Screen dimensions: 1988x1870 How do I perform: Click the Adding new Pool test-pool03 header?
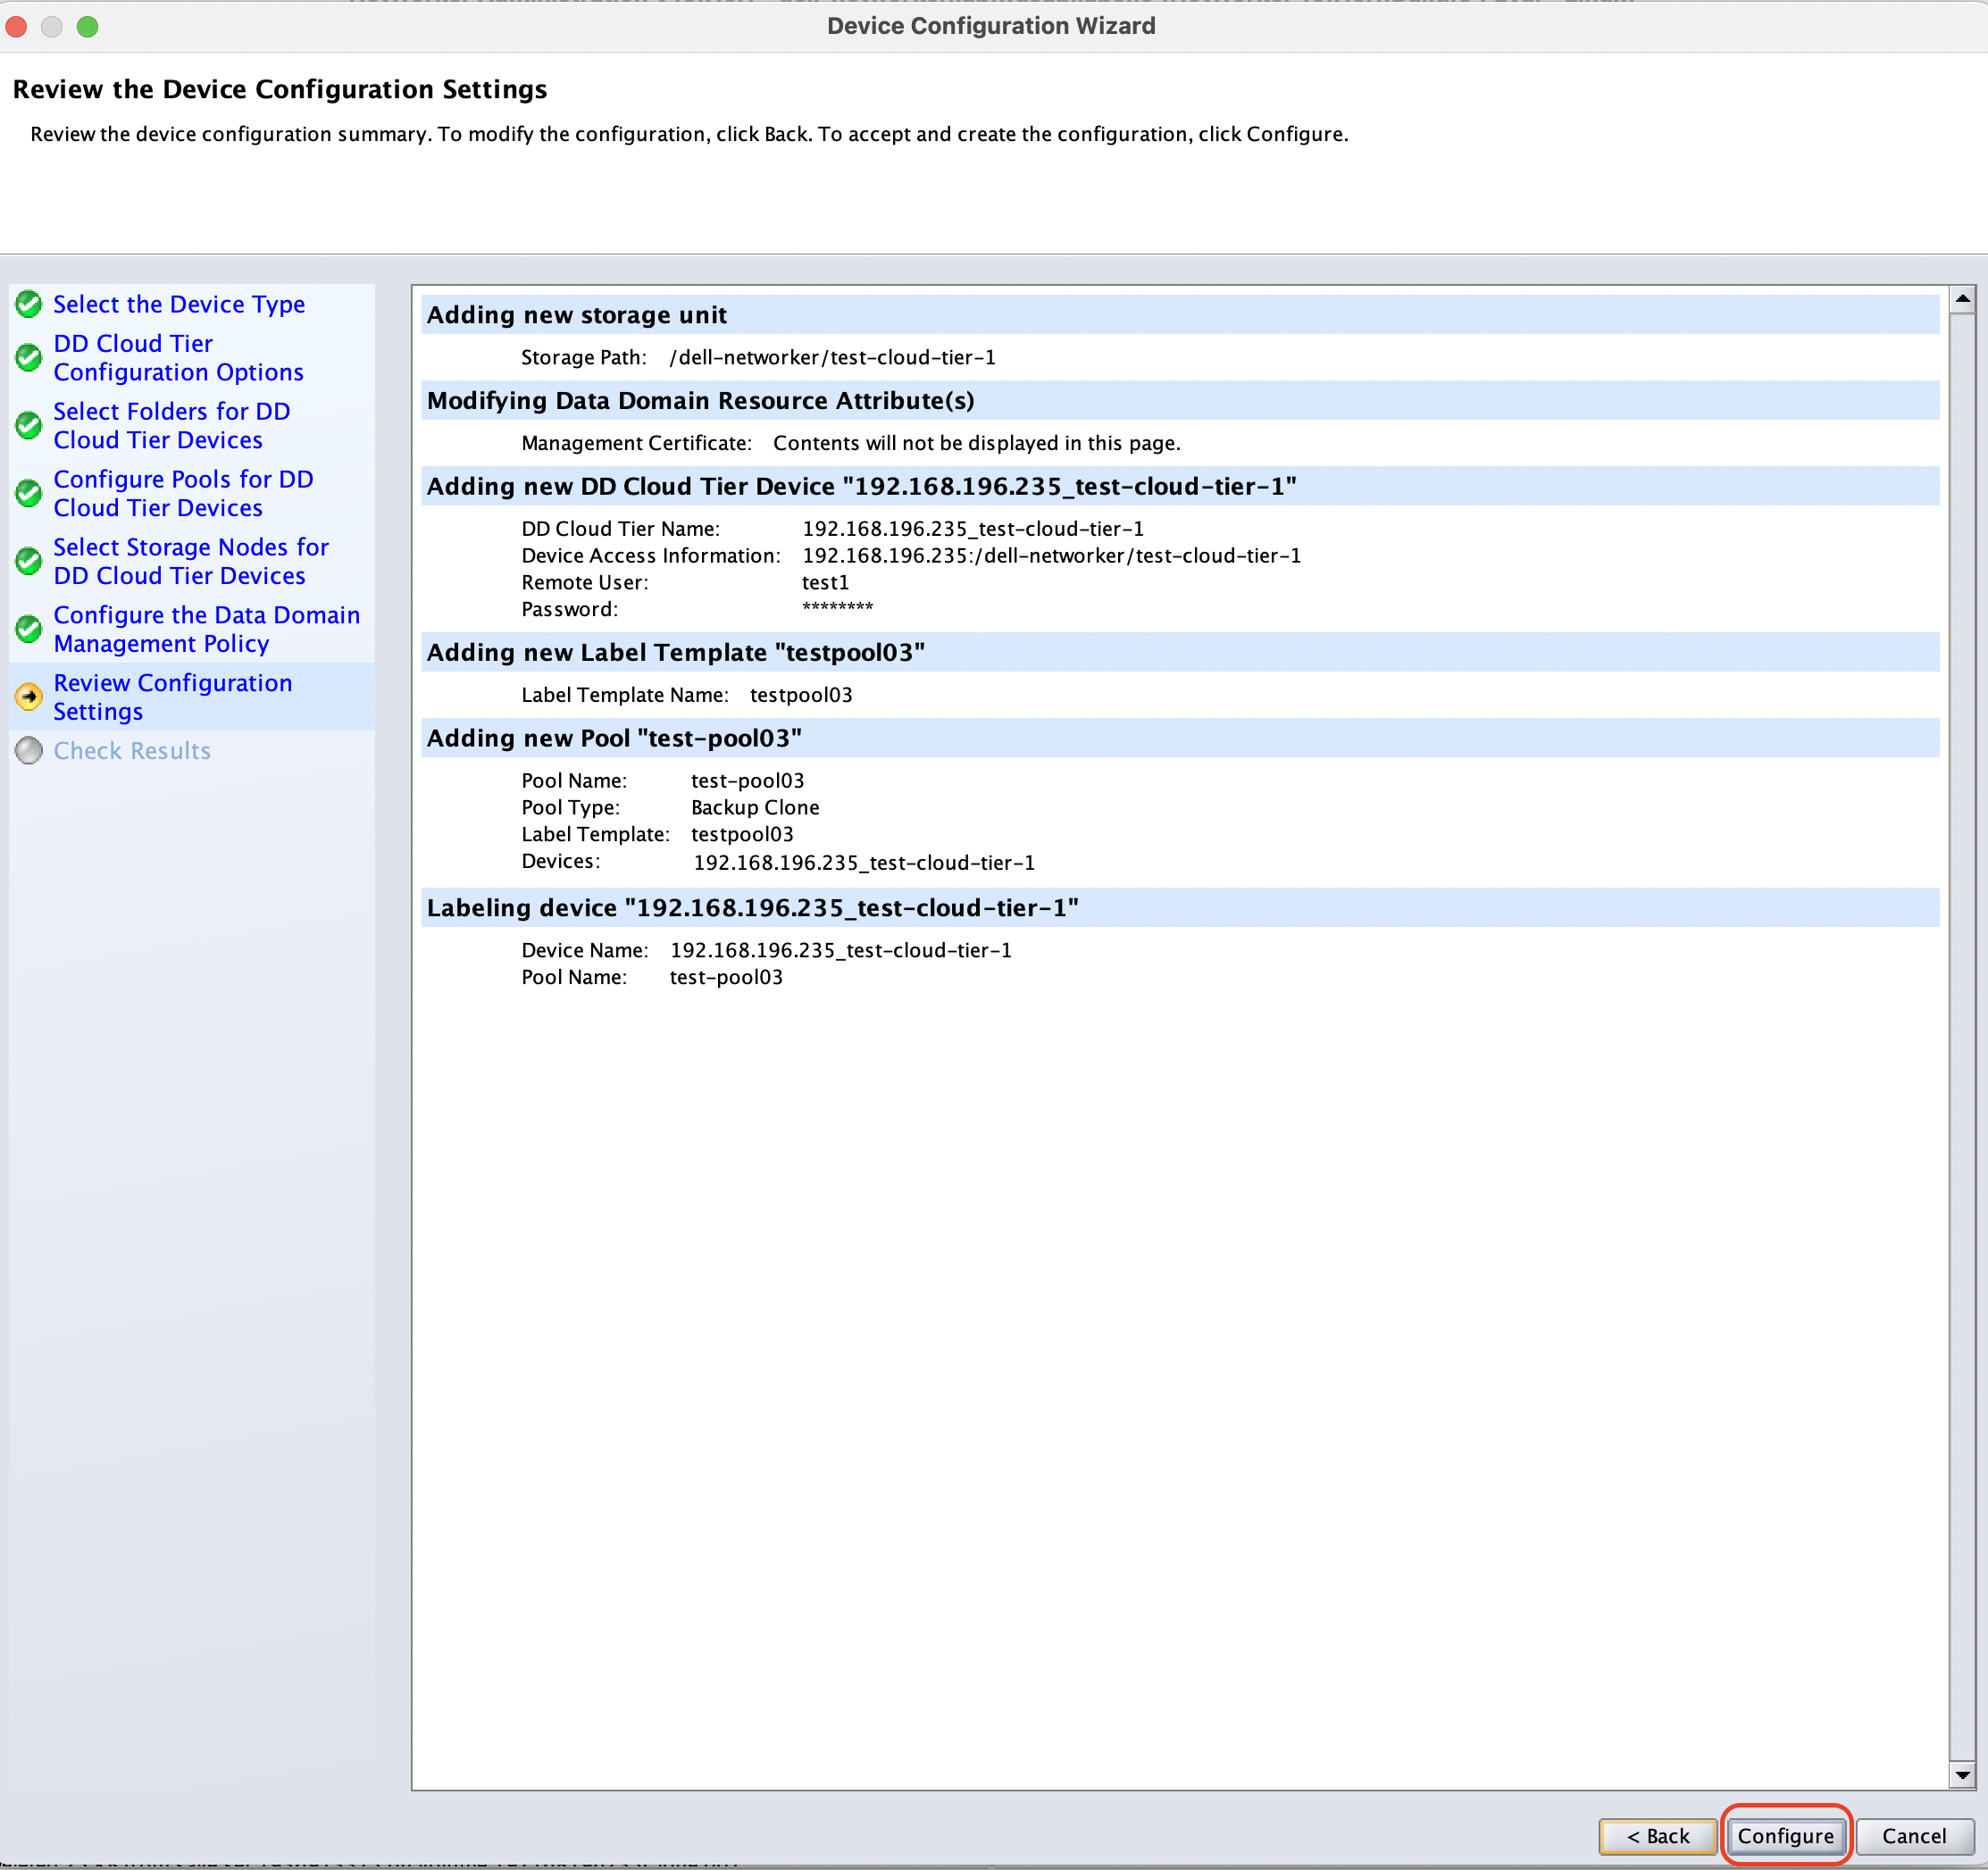click(1180, 739)
